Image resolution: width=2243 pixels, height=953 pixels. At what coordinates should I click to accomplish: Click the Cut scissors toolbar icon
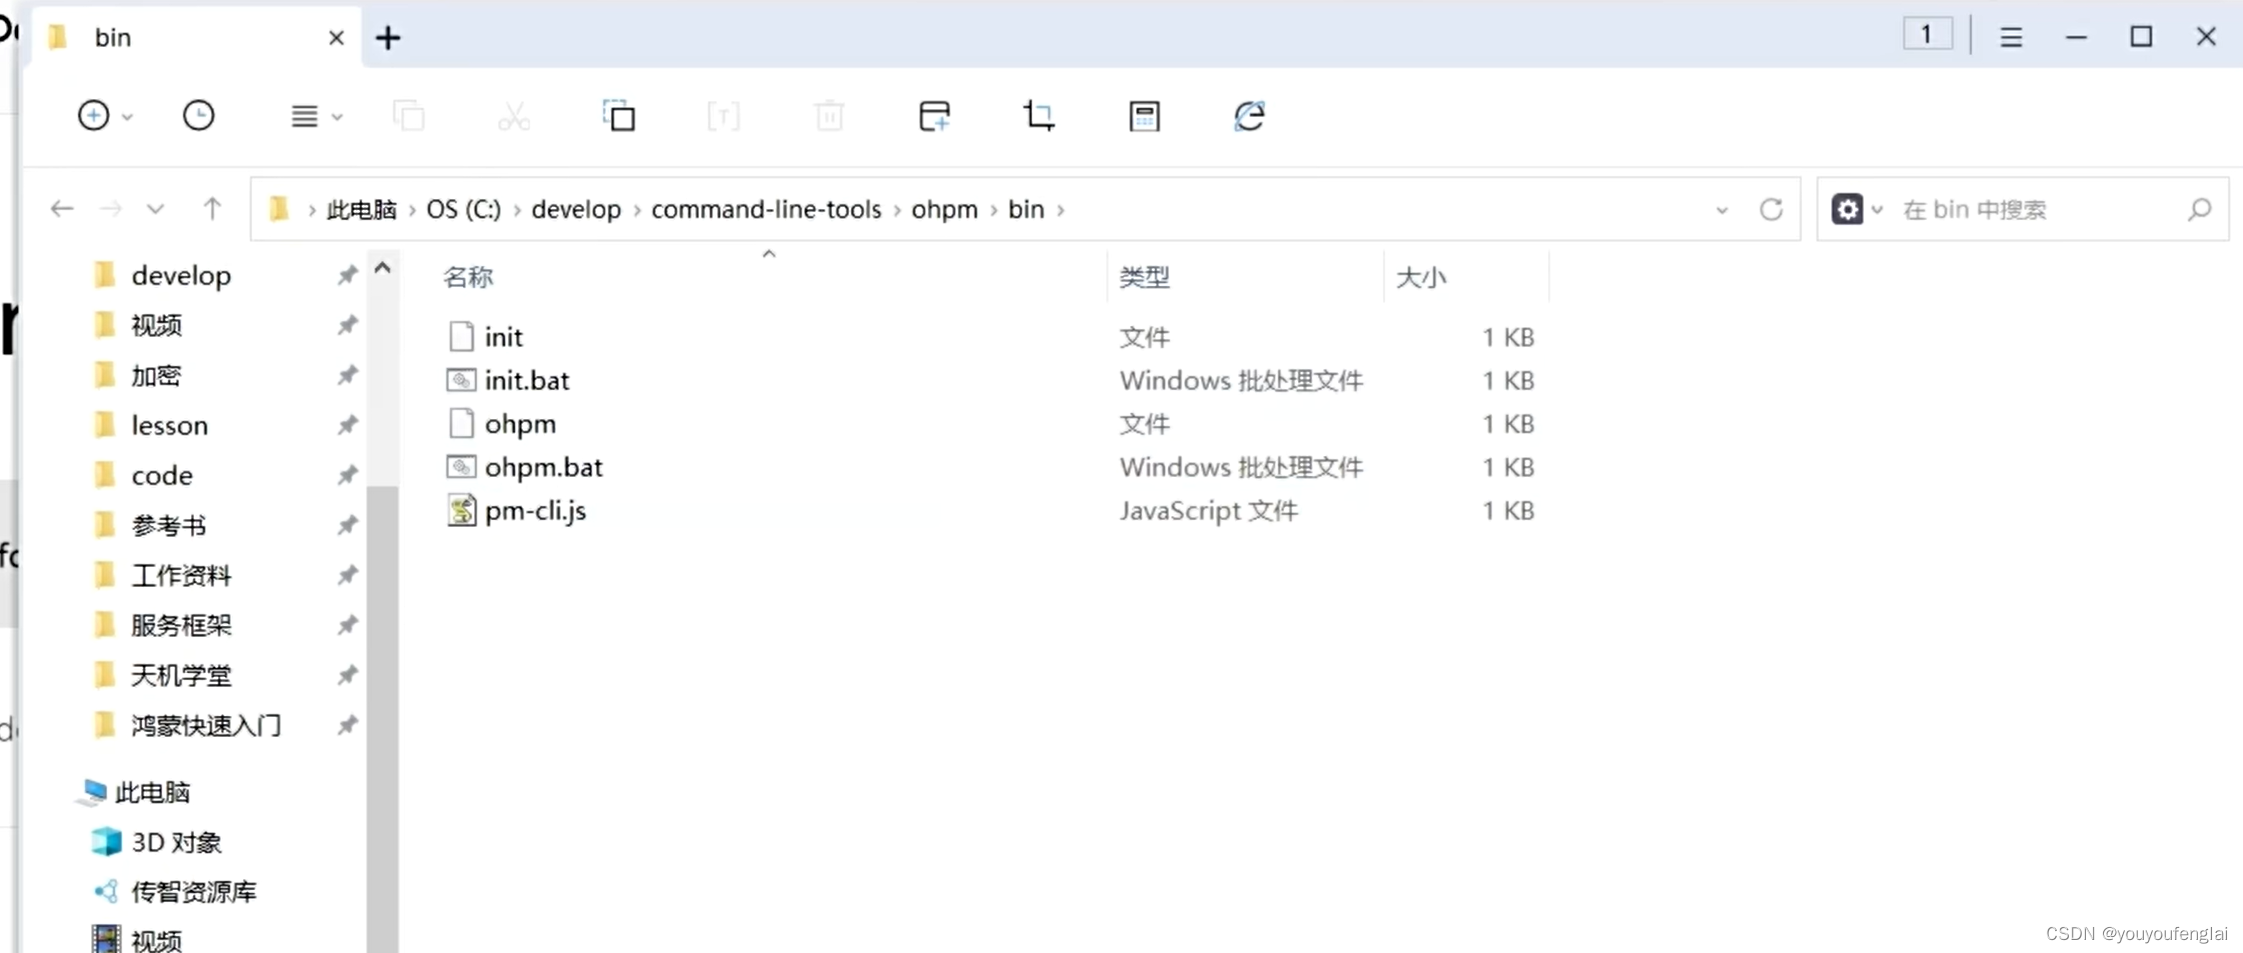click(x=514, y=116)
